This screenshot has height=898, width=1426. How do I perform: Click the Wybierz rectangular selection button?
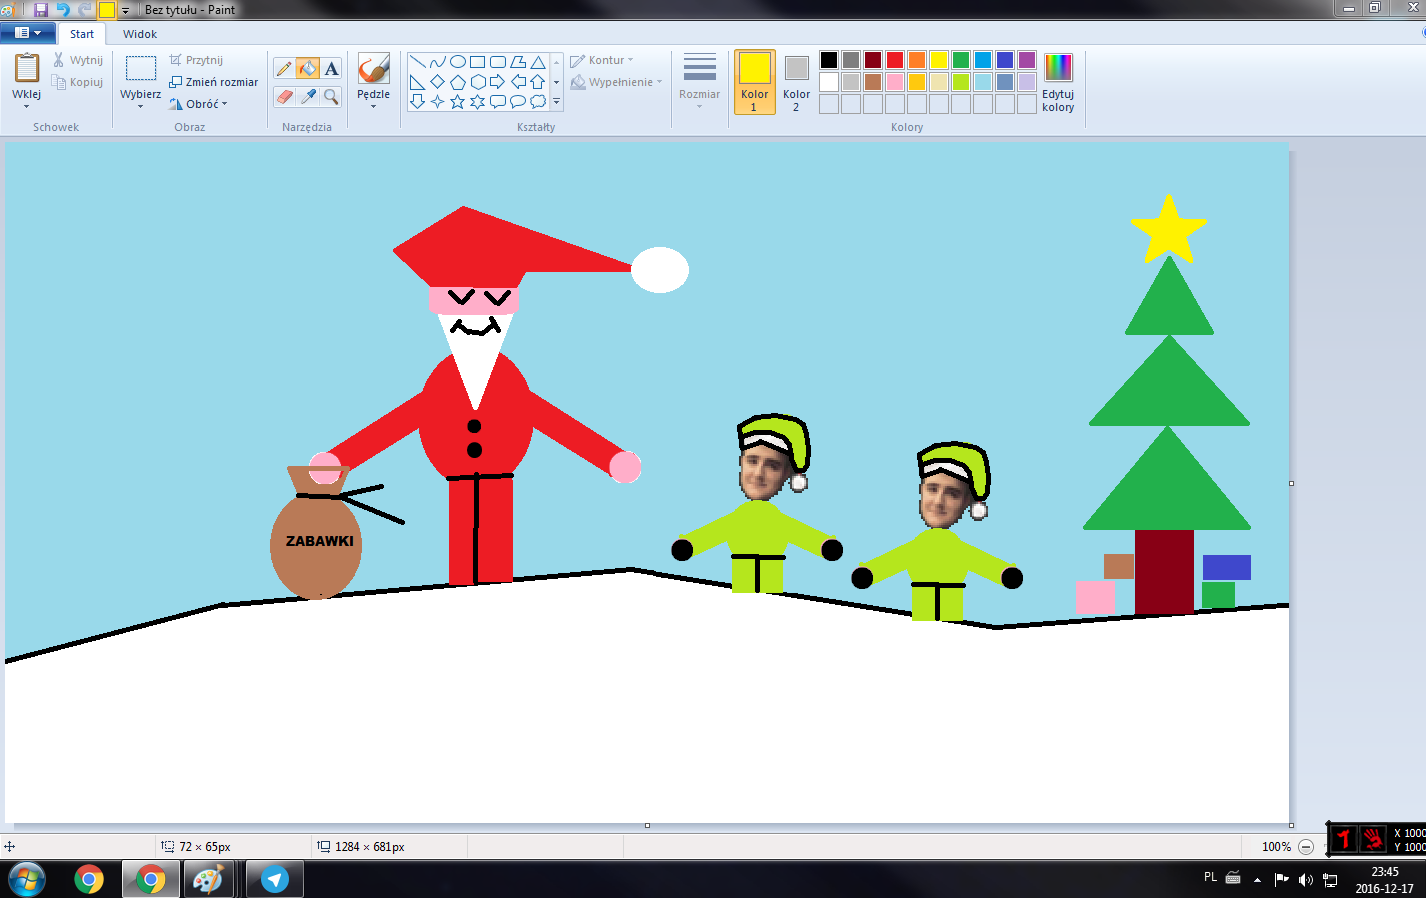pos(140,68)
